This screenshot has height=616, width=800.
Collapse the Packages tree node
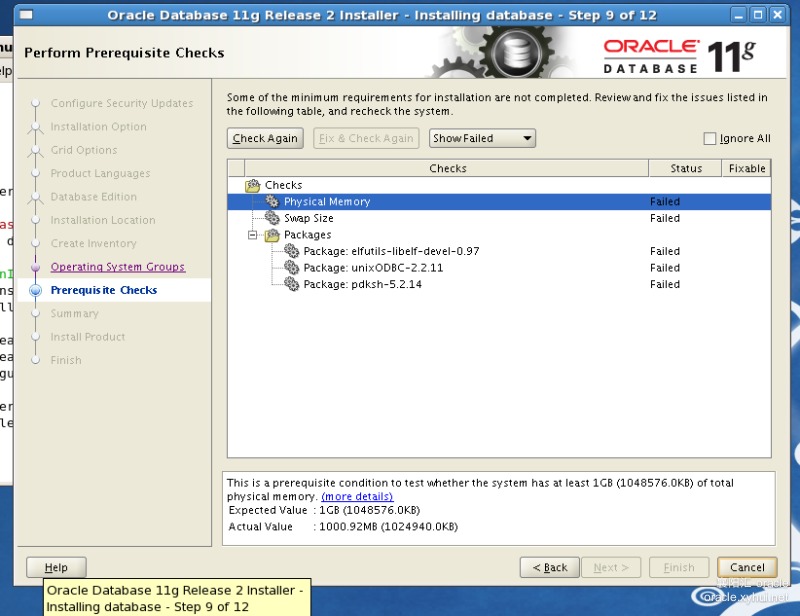pos(253,235)
